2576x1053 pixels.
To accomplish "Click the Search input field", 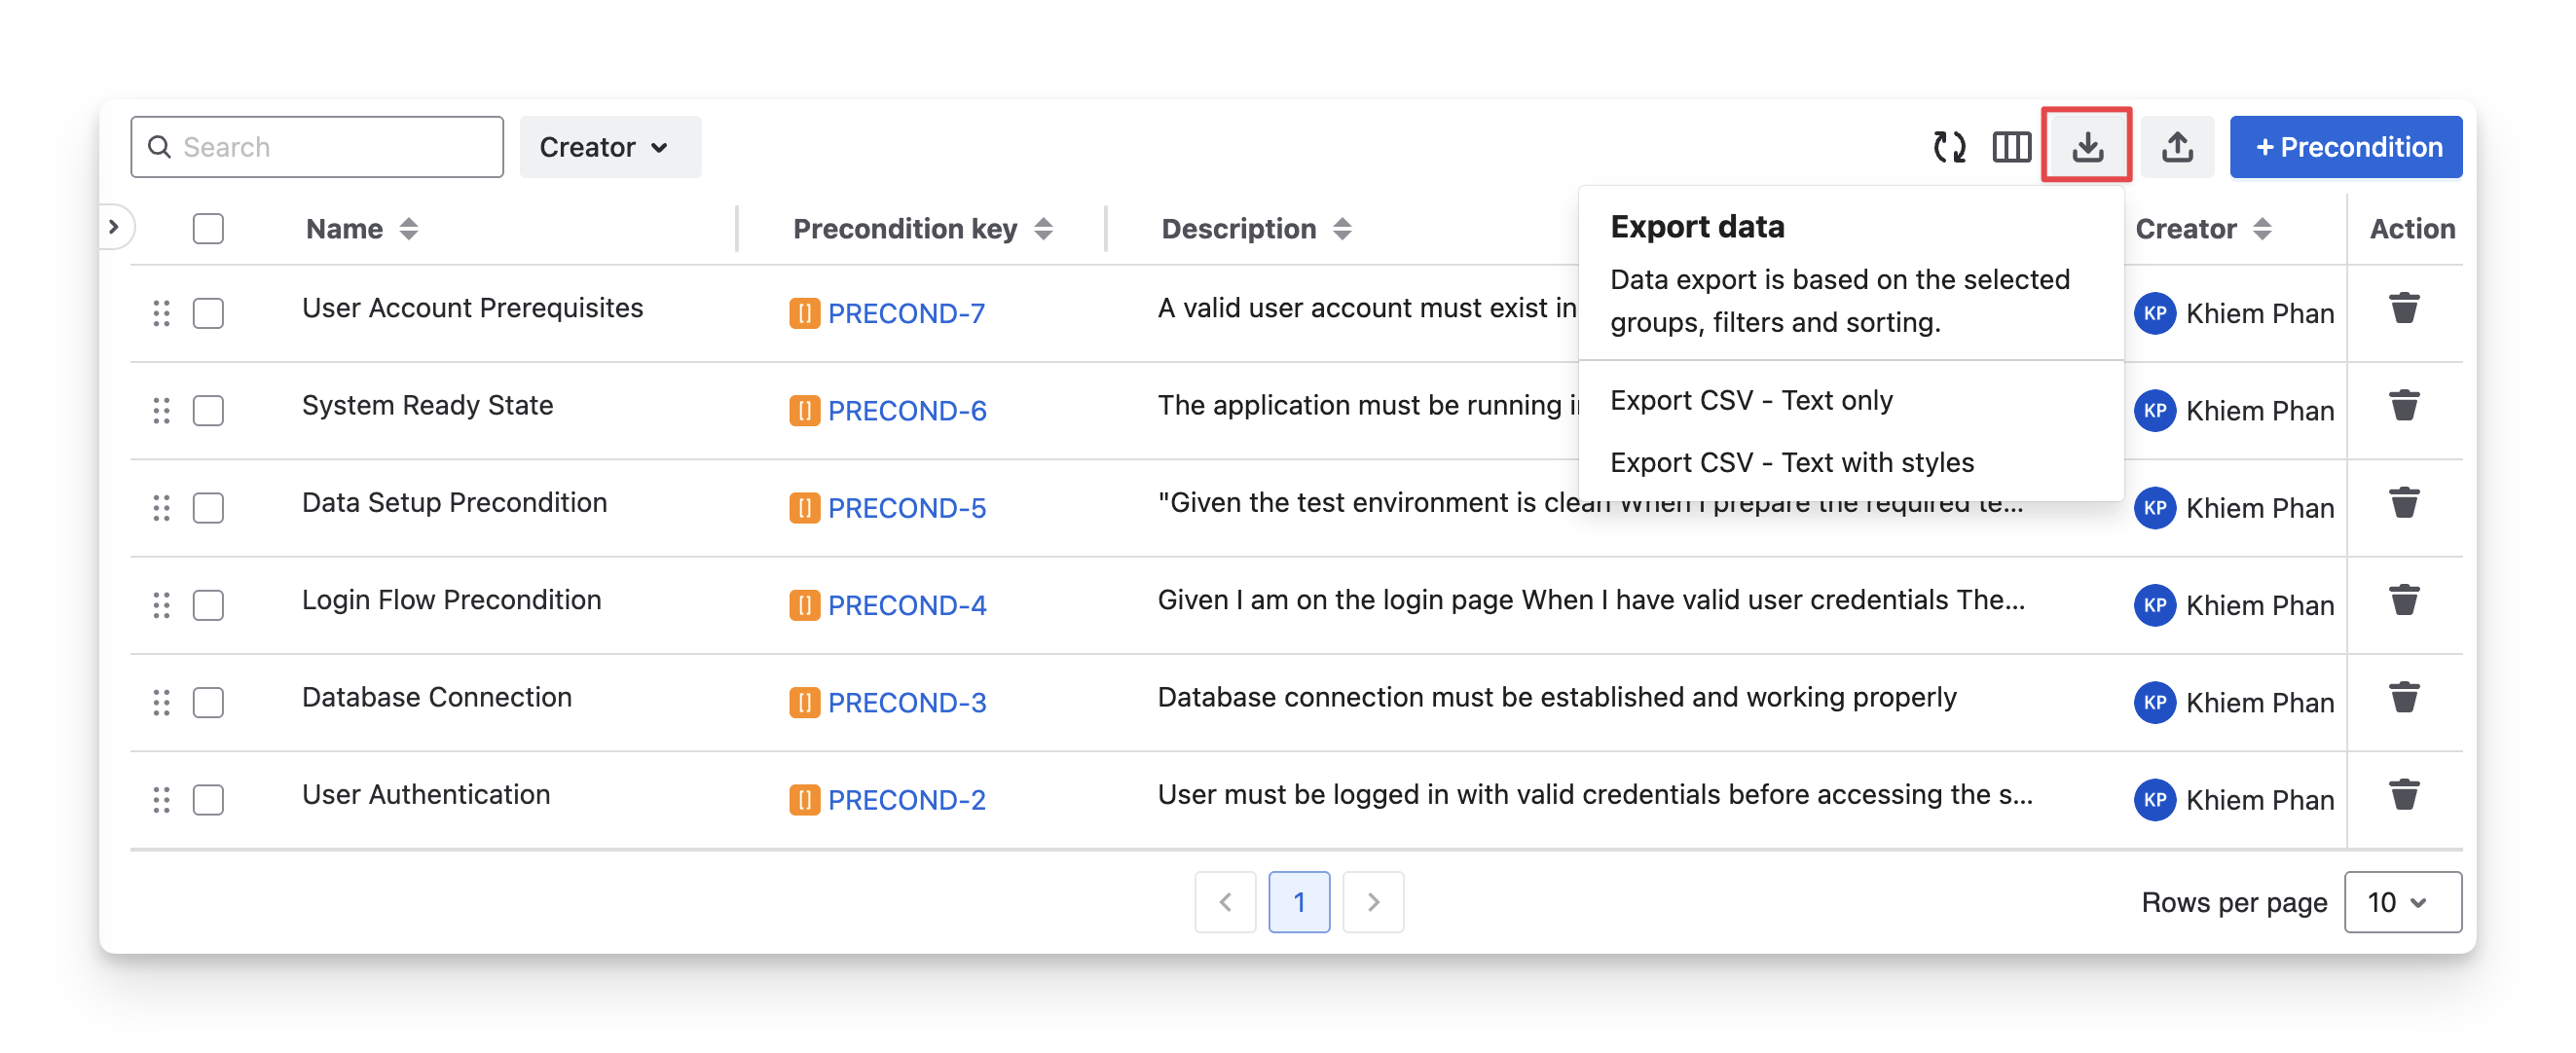I will 330,147.
